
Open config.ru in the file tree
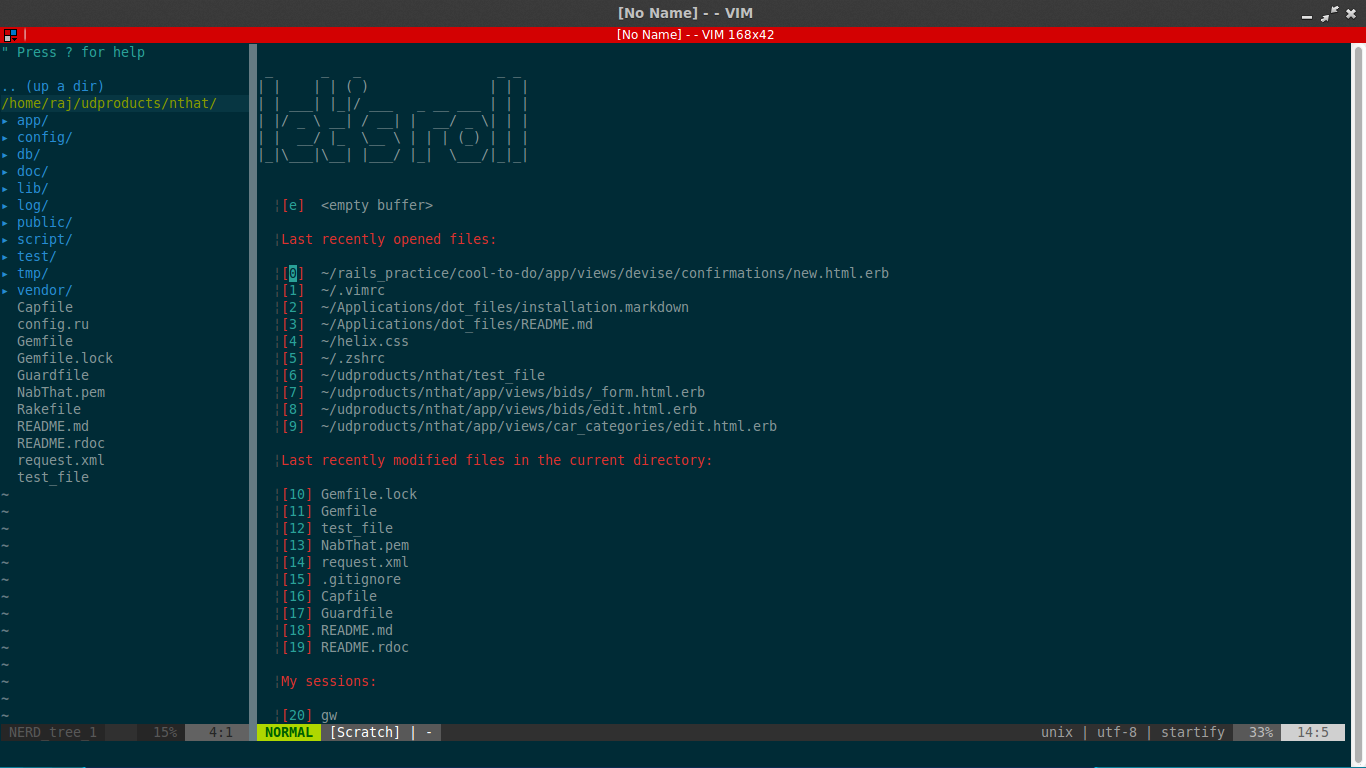click(x=53, y=325)
